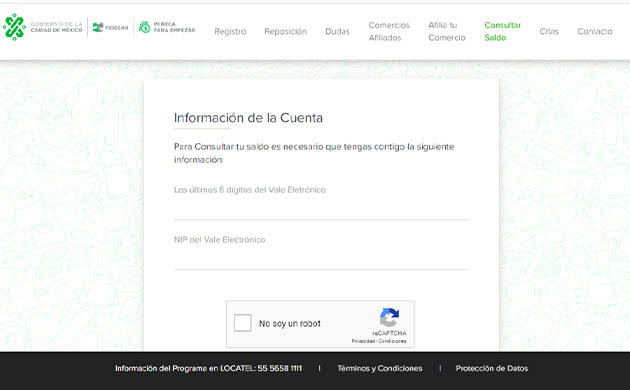The width and height of the screenshot is (630, 390).
Task: Go to the Dudas page
Action: (x=338, y=31)
